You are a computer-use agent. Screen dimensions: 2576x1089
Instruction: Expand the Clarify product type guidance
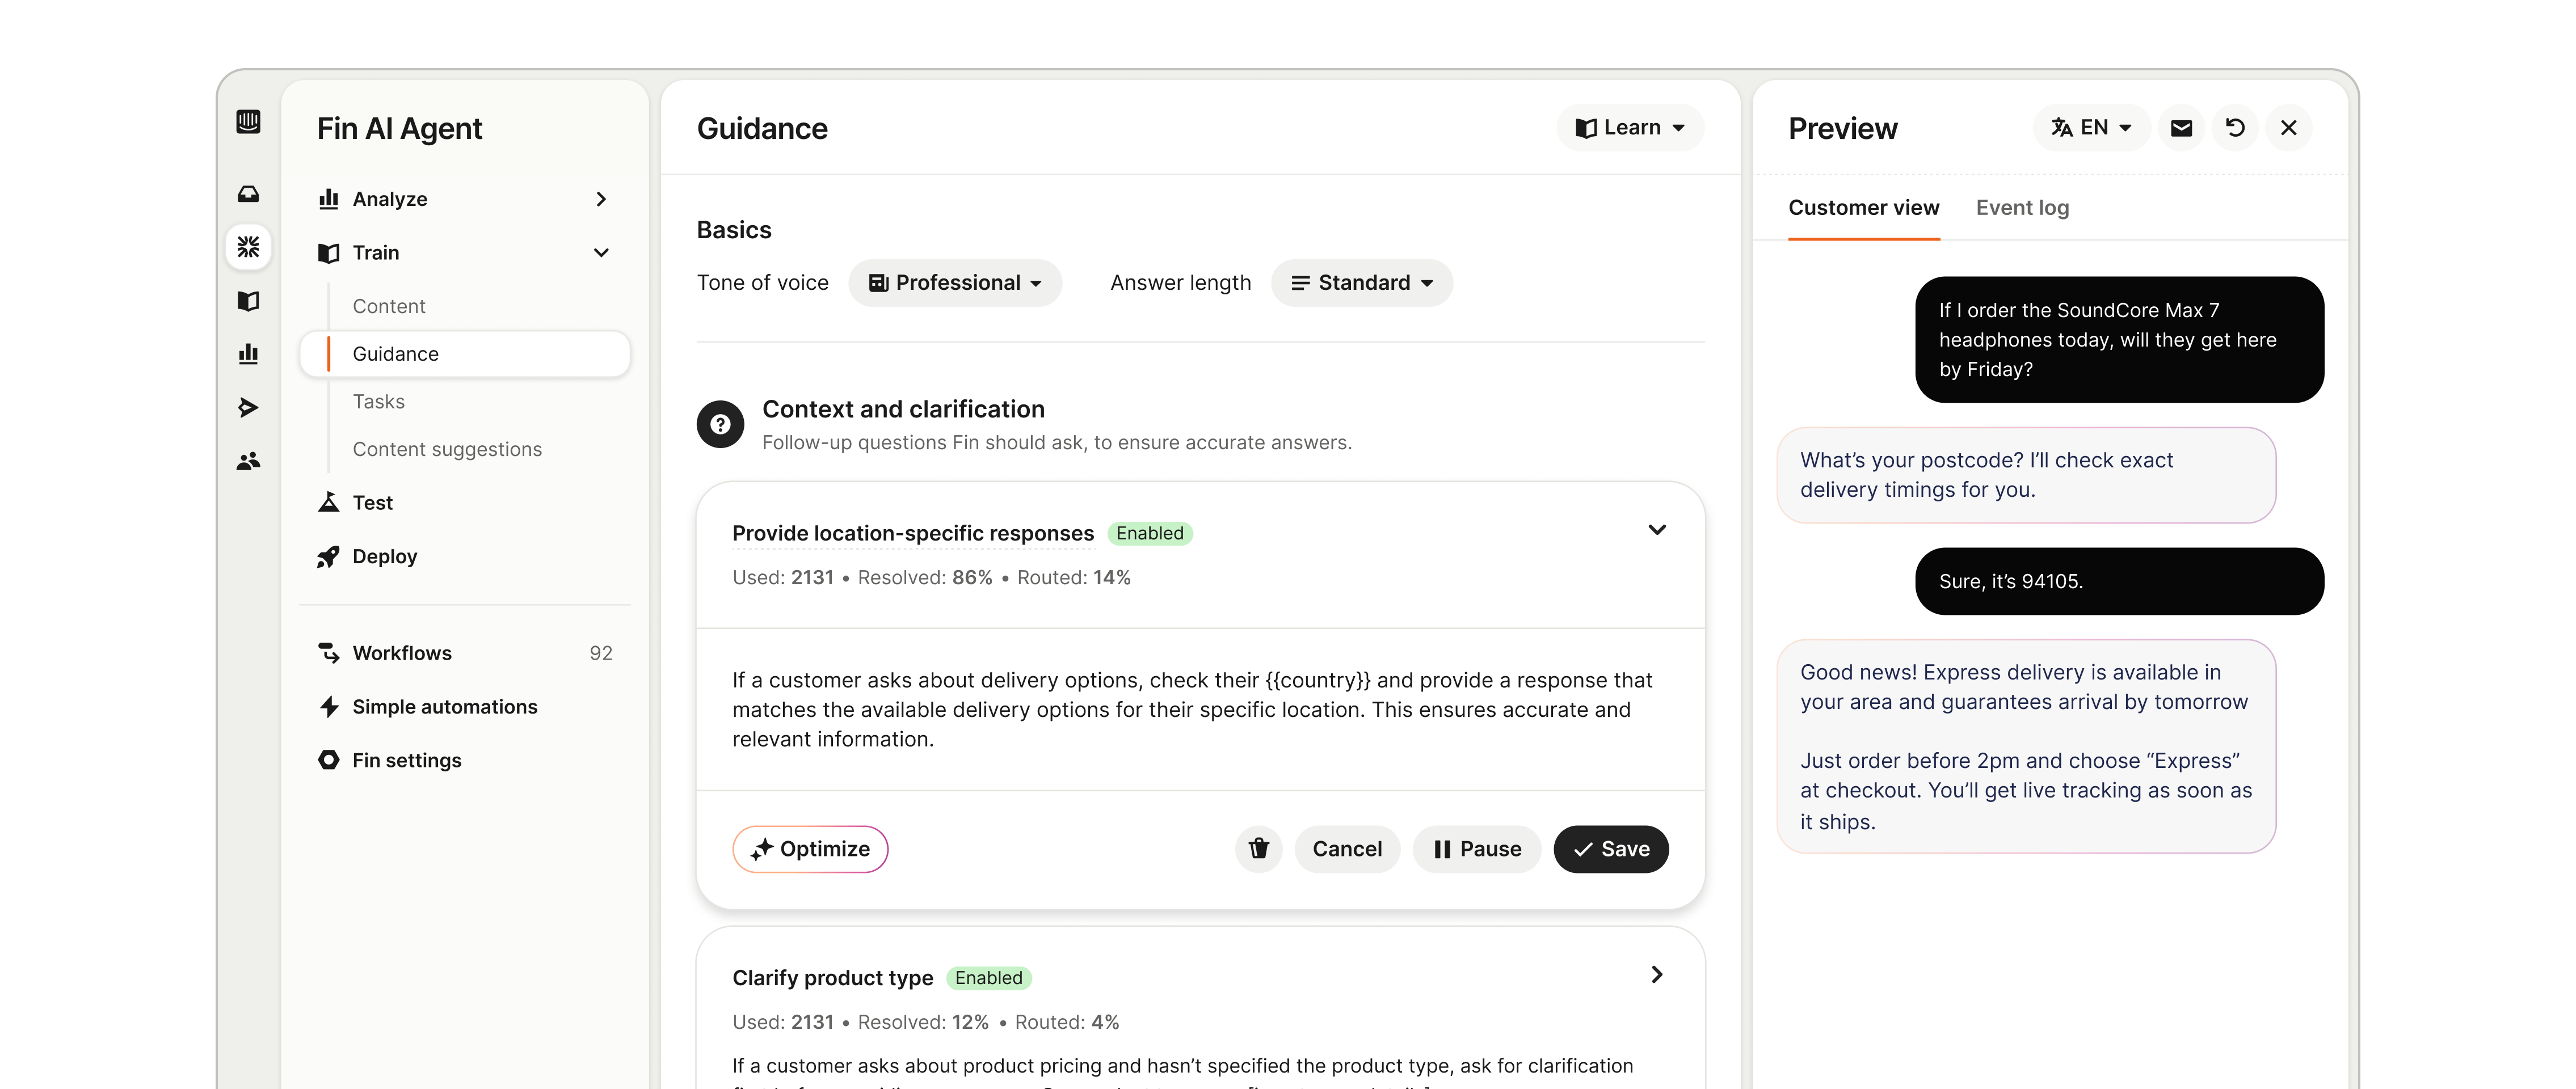[x=1656, y=975]
